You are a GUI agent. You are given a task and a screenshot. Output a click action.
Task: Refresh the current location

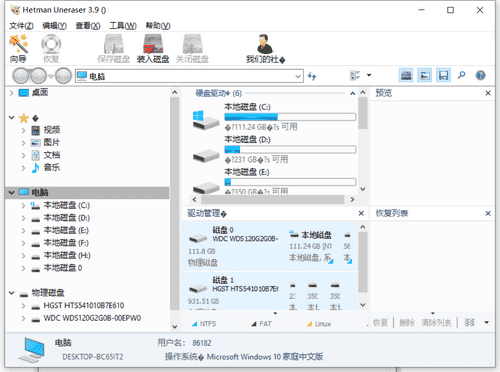312,76
